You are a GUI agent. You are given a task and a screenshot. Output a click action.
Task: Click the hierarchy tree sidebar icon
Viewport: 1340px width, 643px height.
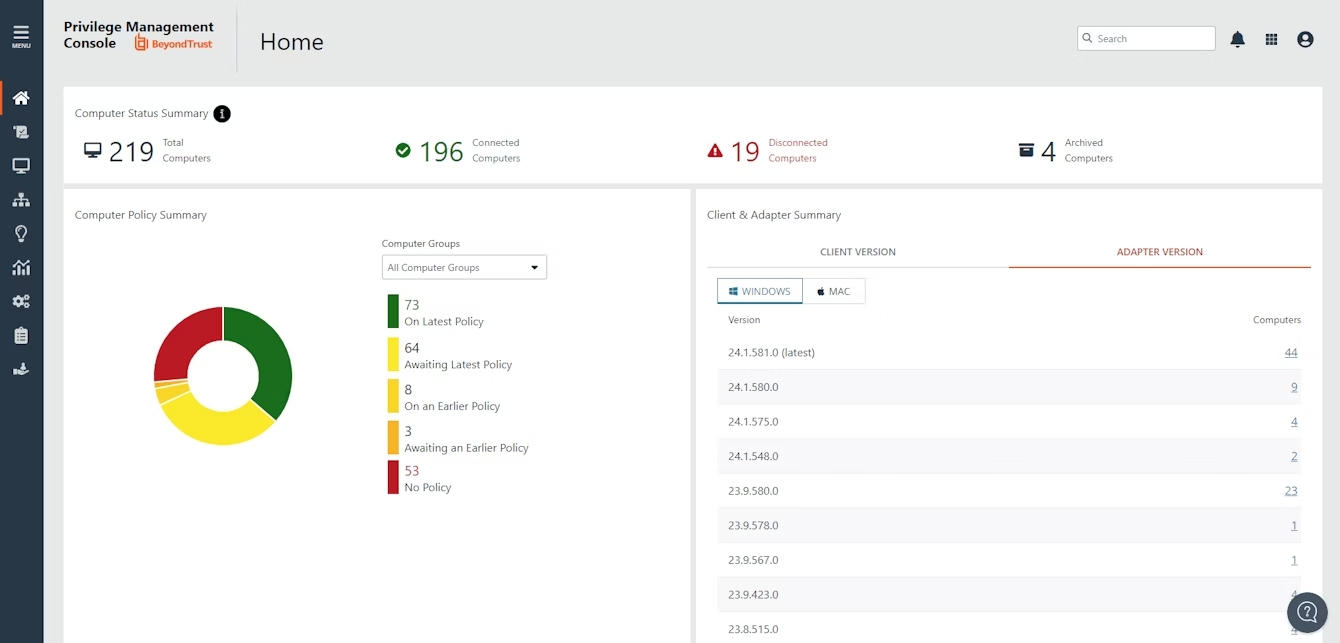21,200
